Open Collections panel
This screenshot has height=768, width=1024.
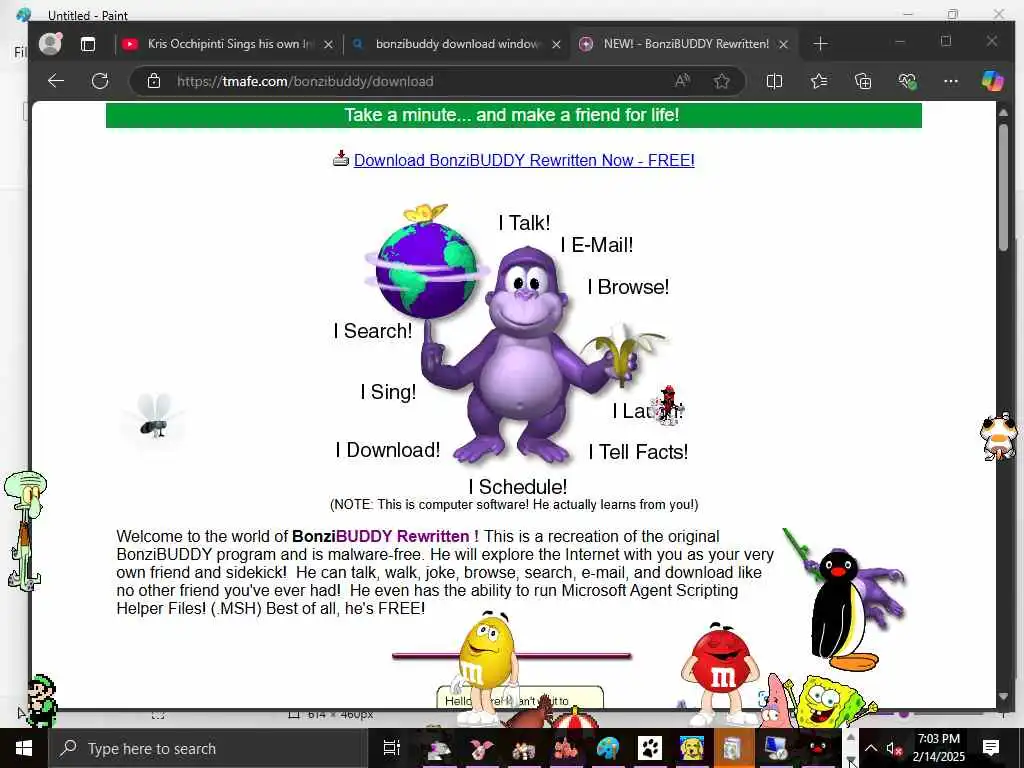[x=863, y=81]
